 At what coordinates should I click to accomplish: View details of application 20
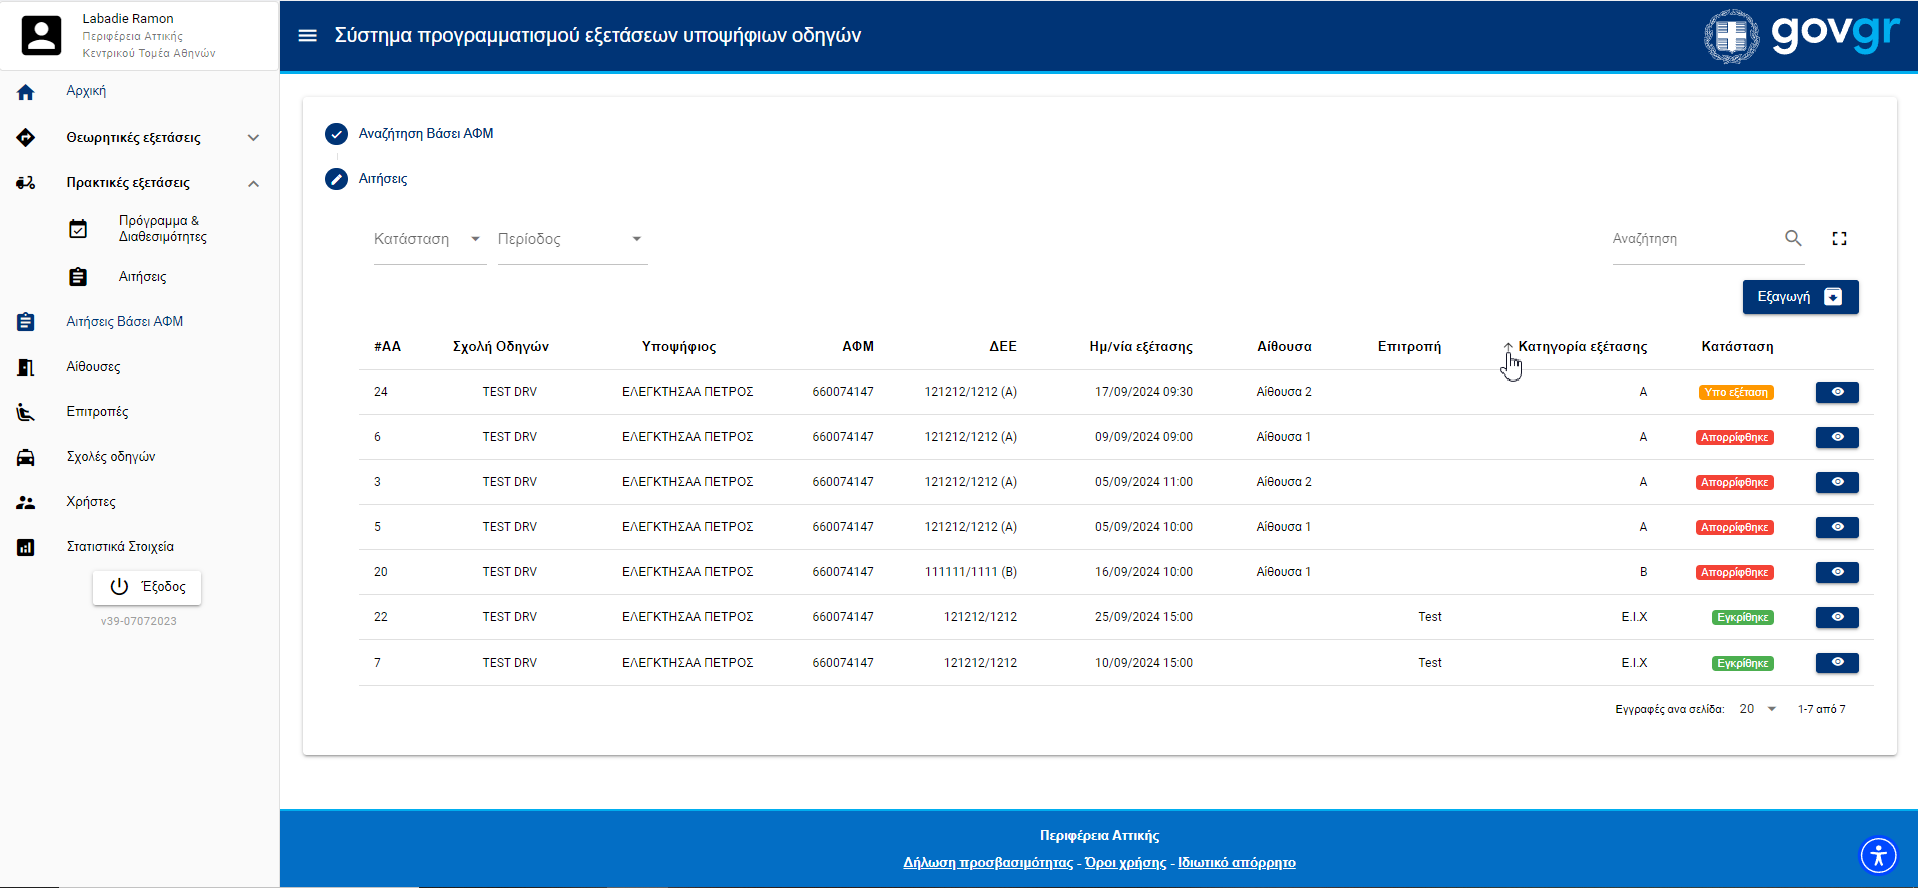[x=1836, y=572]
